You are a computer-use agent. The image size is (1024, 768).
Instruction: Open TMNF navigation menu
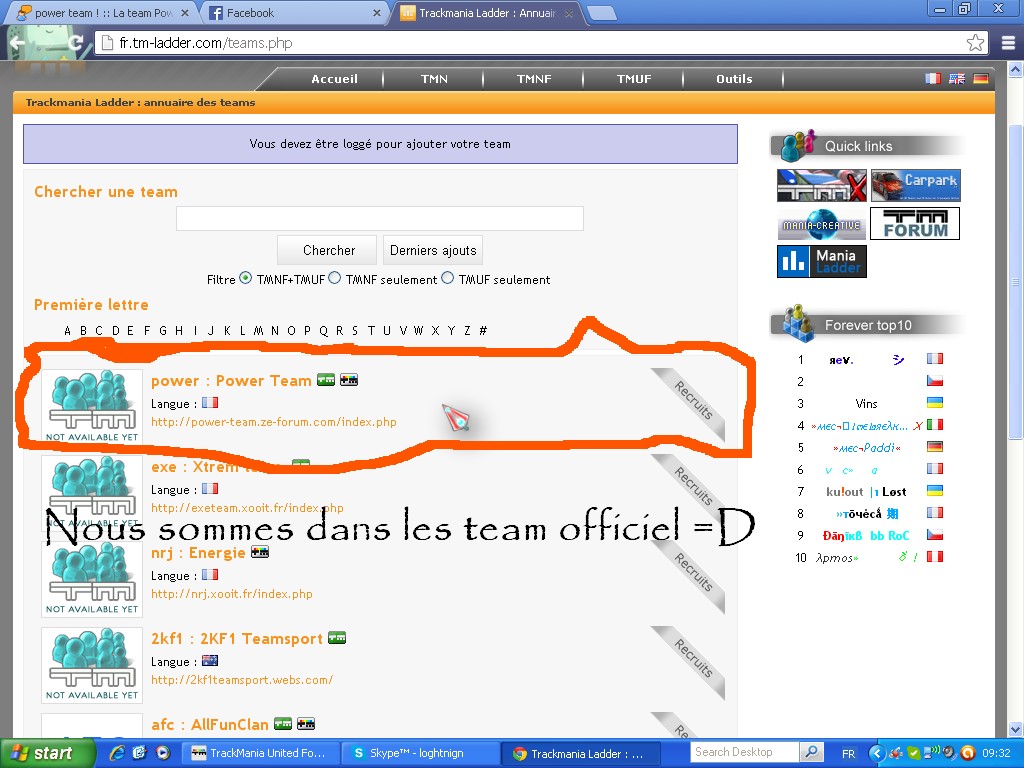click(x=534, y=79)
